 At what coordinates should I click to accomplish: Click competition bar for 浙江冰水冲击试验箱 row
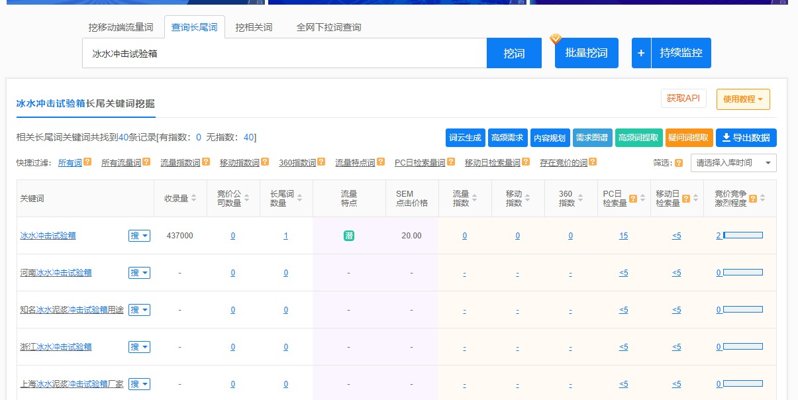[743, 347]
